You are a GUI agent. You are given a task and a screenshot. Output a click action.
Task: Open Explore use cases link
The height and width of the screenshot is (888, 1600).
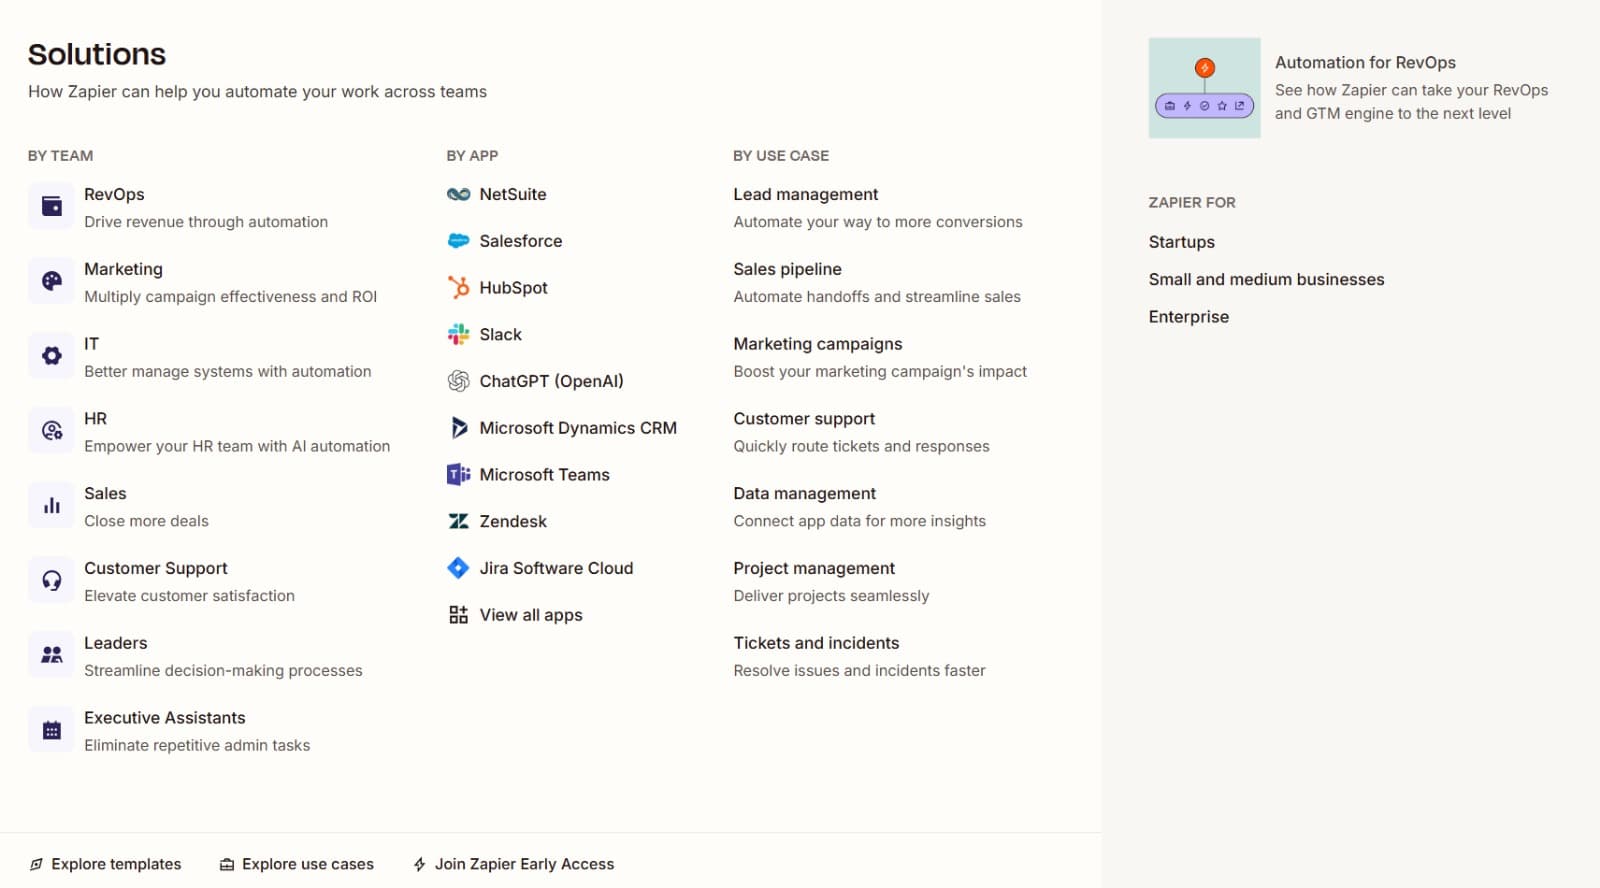[307, 864]
